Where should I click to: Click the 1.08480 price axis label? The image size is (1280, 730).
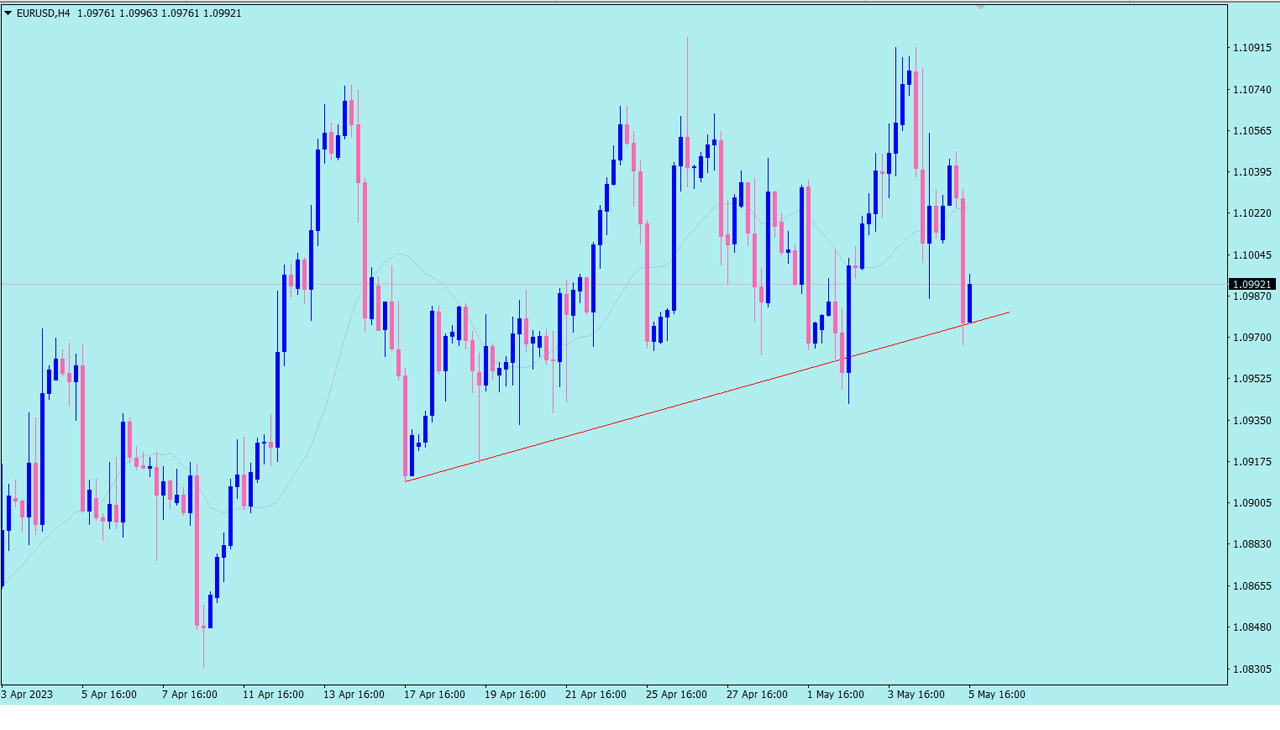(x=1252, y=627)
